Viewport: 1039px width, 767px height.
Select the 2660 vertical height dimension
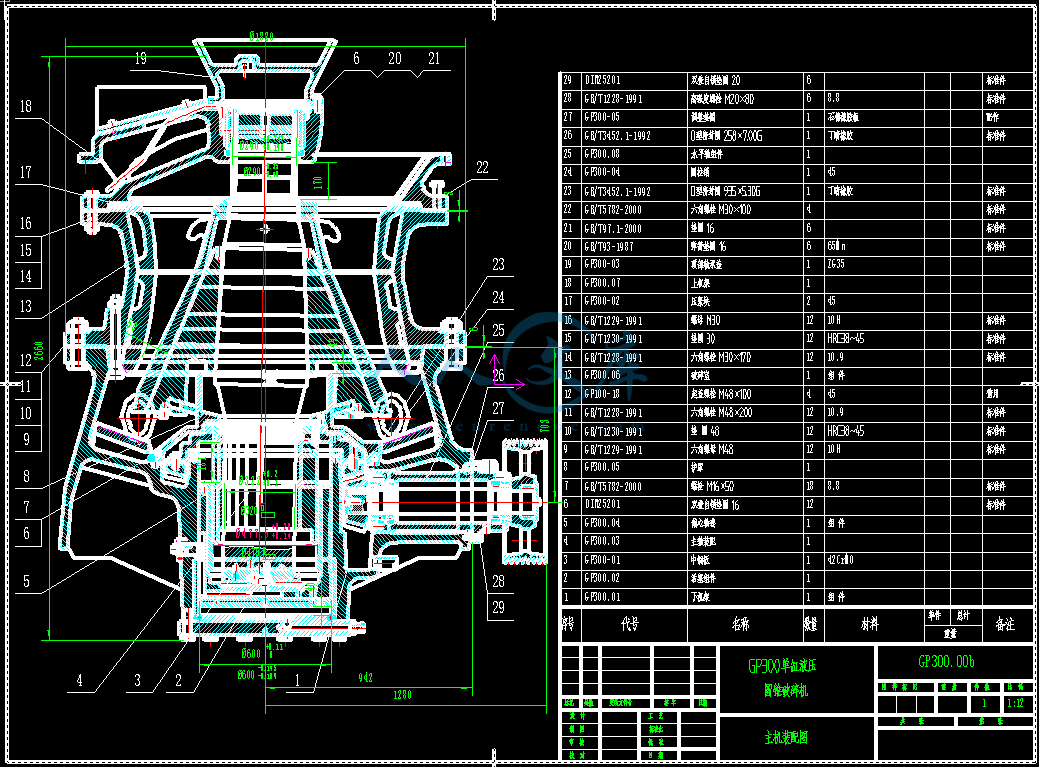[39, 352]
